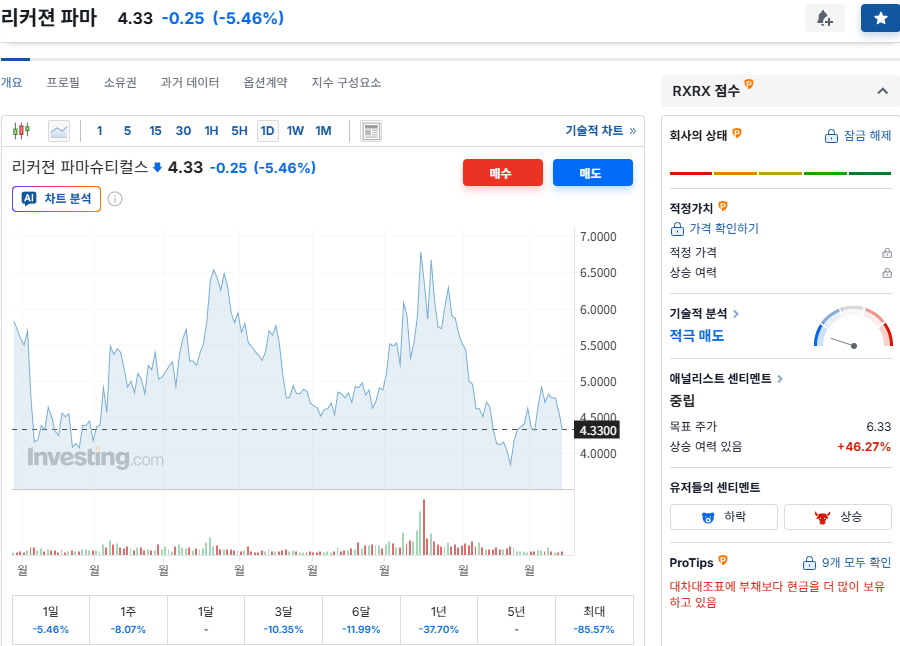
Task: Open the 과거 데이터 tab
Action: pos(189,83)
